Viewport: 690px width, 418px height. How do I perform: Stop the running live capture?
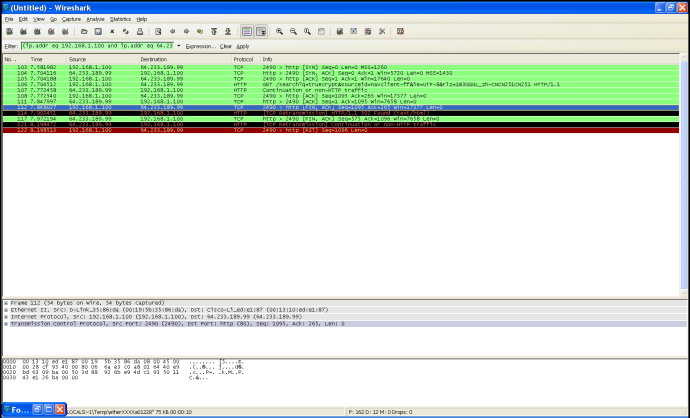(51, 32)
